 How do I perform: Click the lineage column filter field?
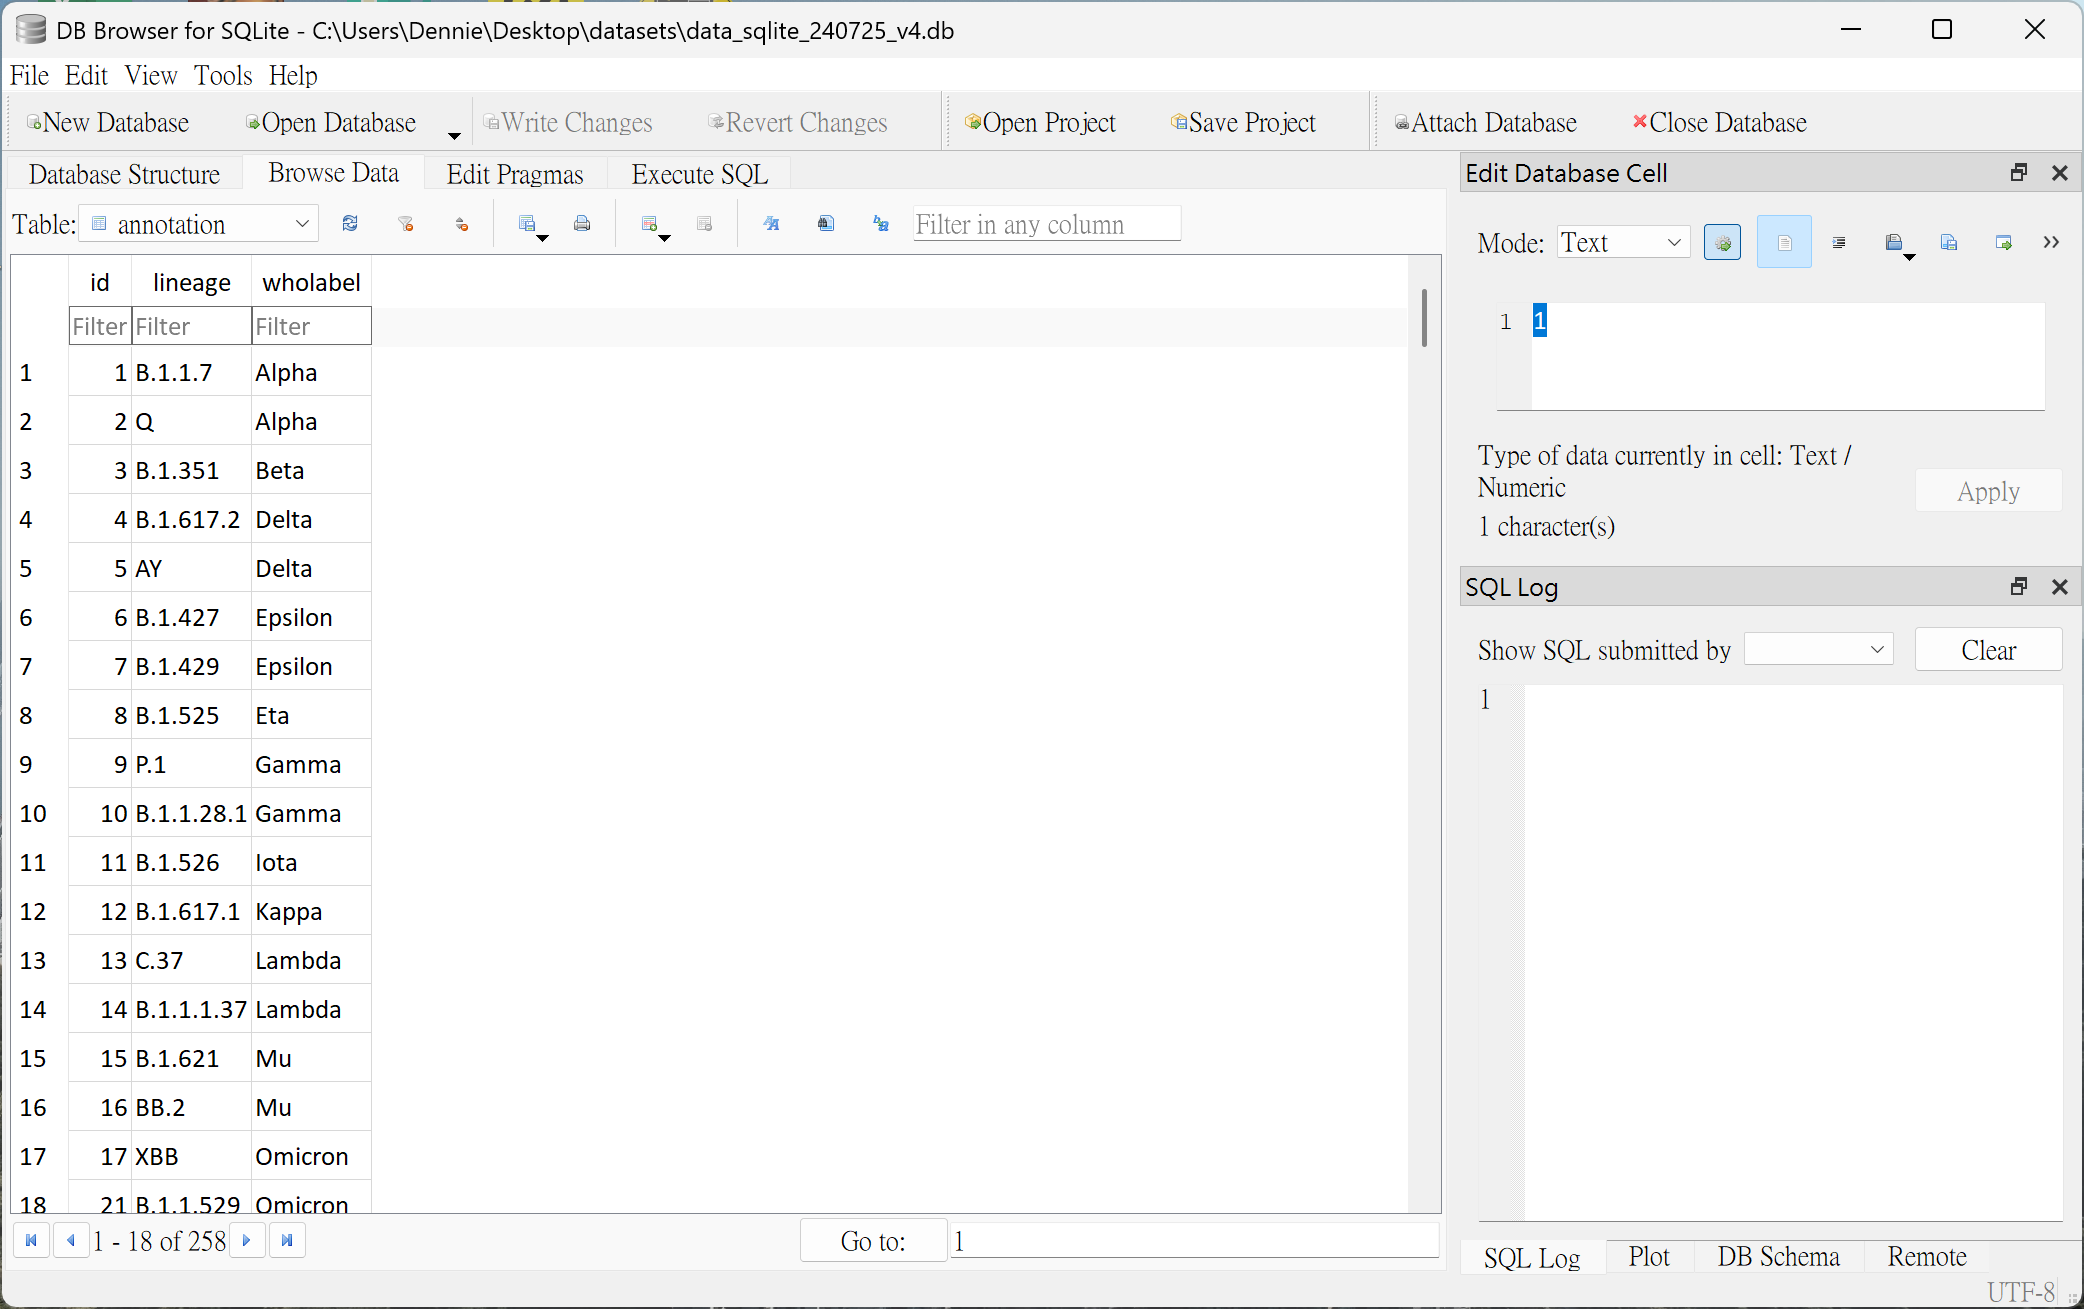[x=190, y=327]
